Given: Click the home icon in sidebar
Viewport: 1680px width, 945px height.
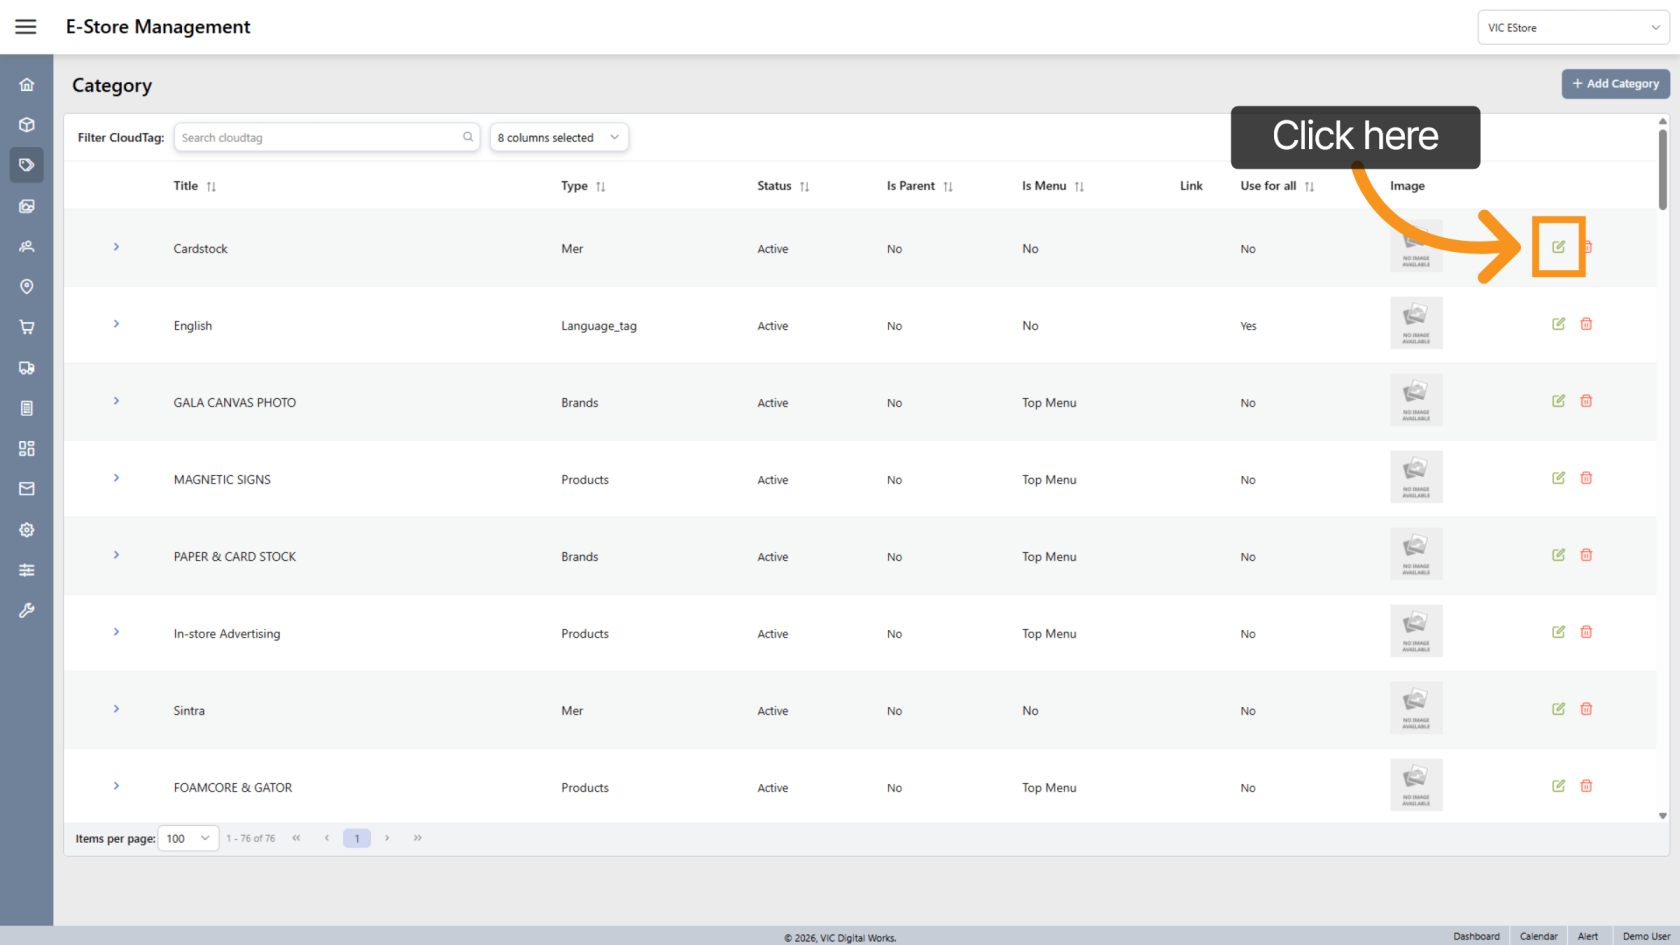Looking at the screenshot, I should point(27,85).
